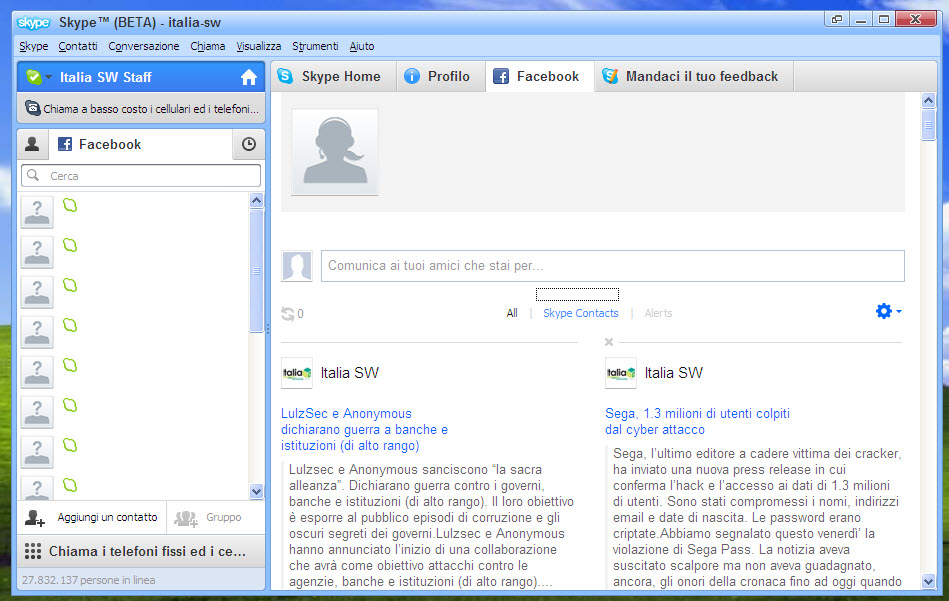
Task: Open the Skype menu
Action: click(33, 46)
